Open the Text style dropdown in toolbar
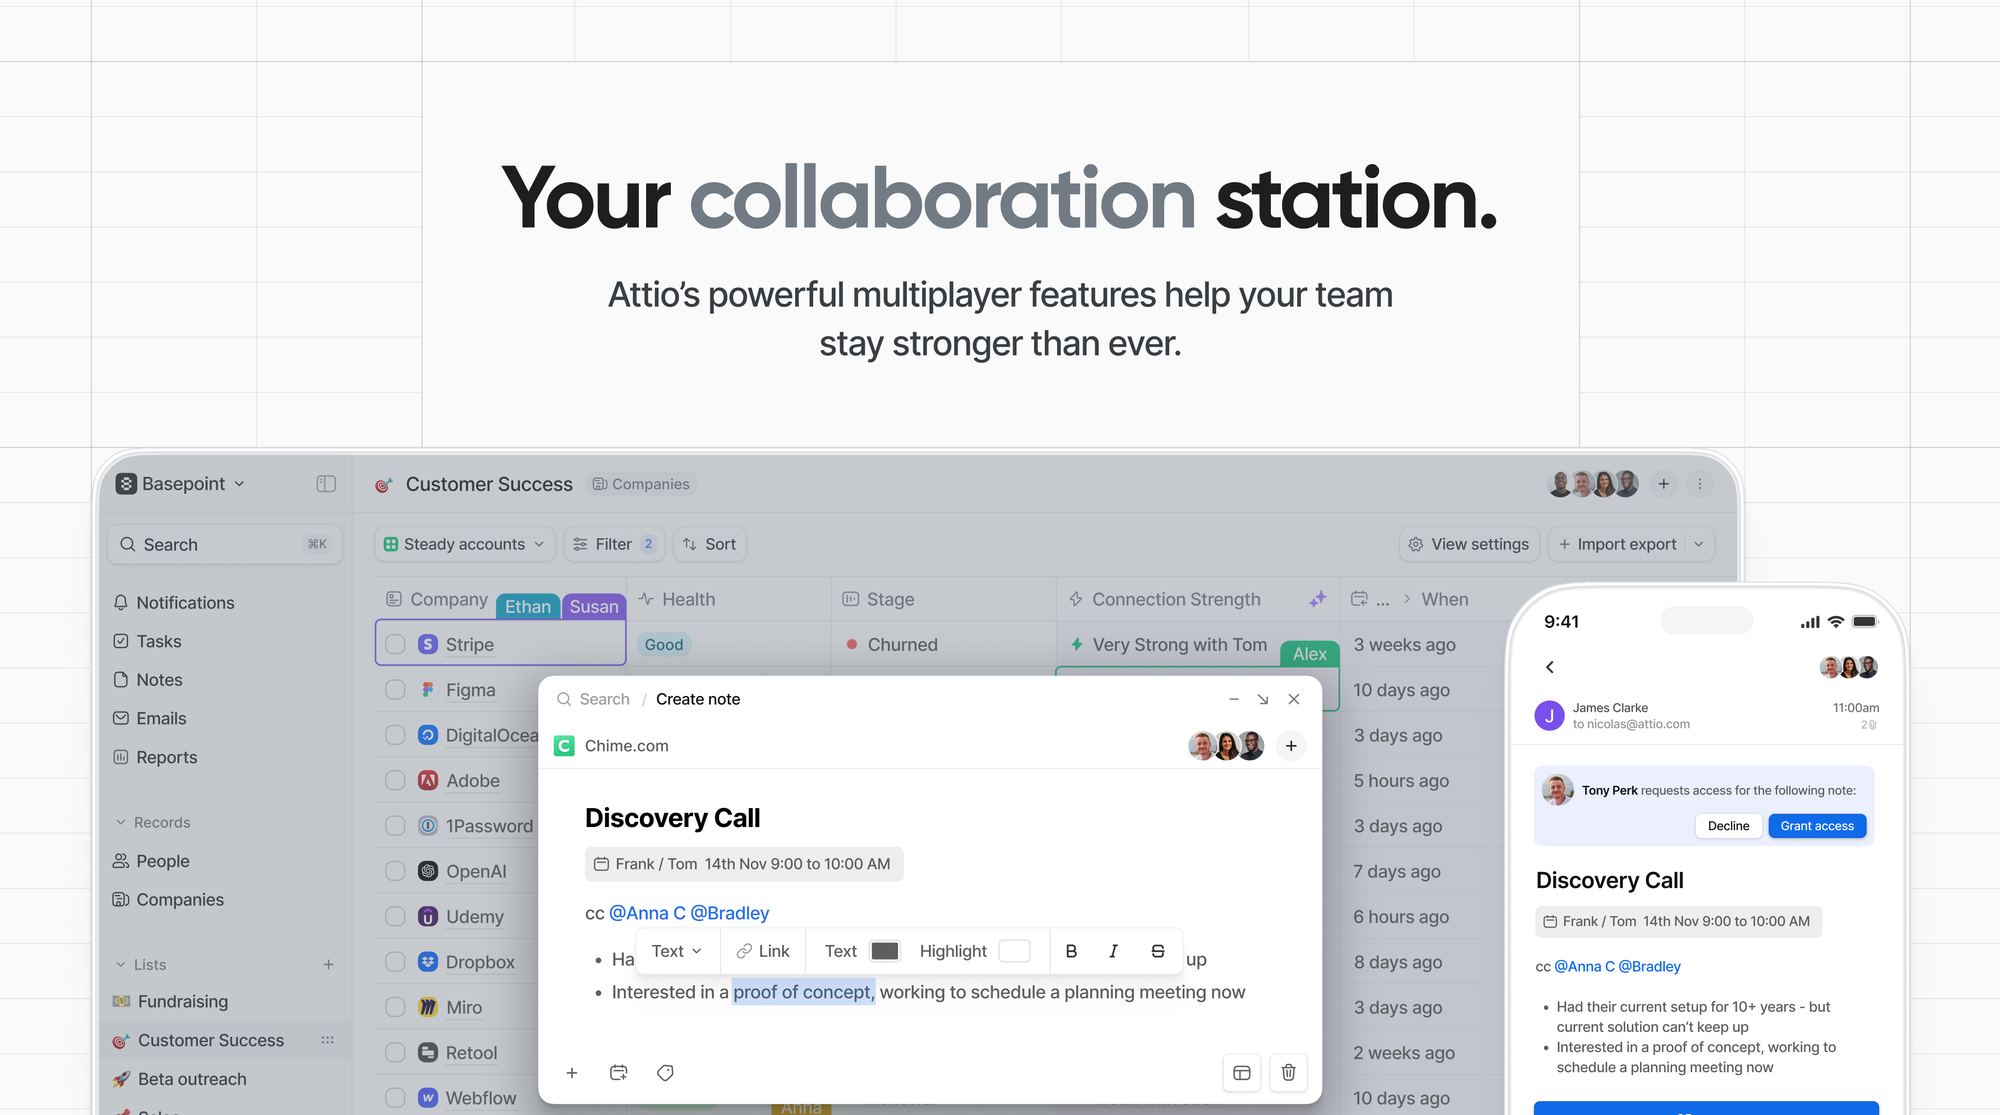Image resolution: width=2000 pixels, height=1115 pixels. tap(676, 951)
